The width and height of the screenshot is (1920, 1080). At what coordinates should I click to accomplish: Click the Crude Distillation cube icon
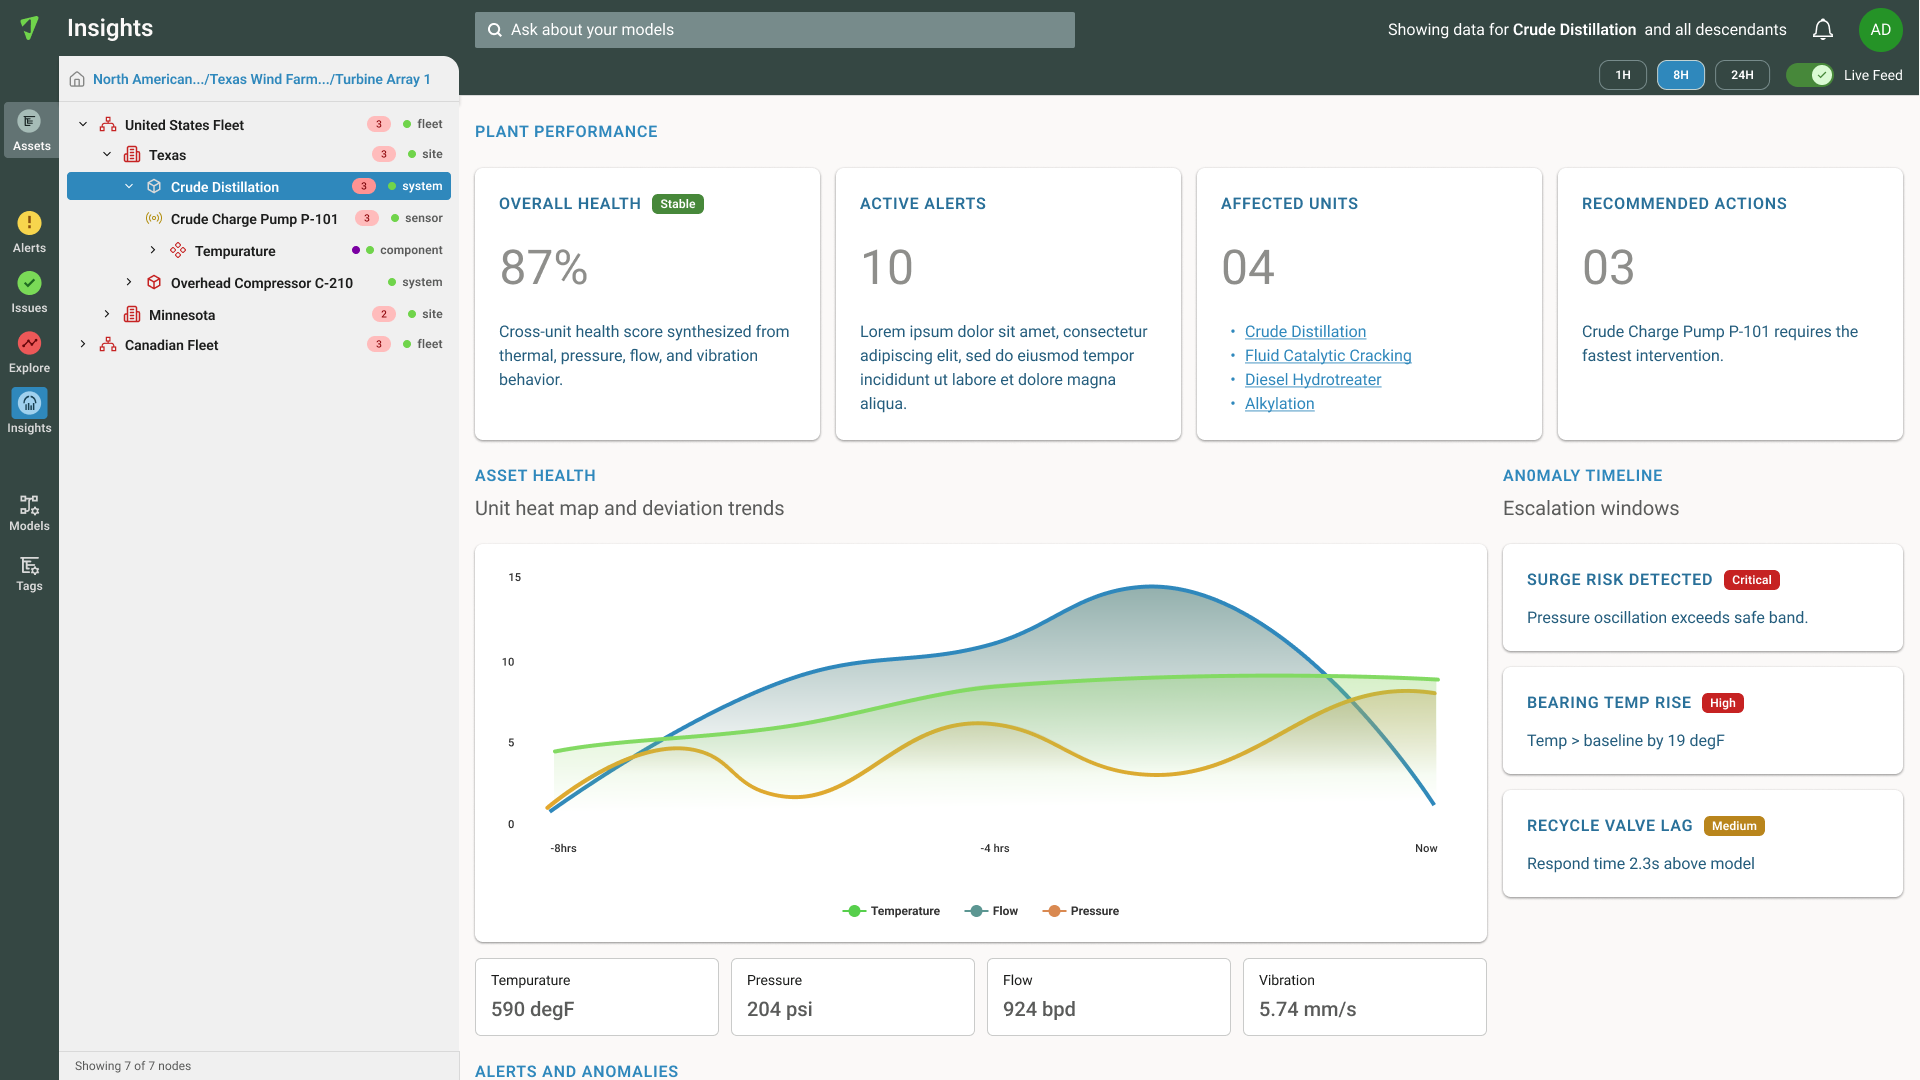[x=154, y=187]
